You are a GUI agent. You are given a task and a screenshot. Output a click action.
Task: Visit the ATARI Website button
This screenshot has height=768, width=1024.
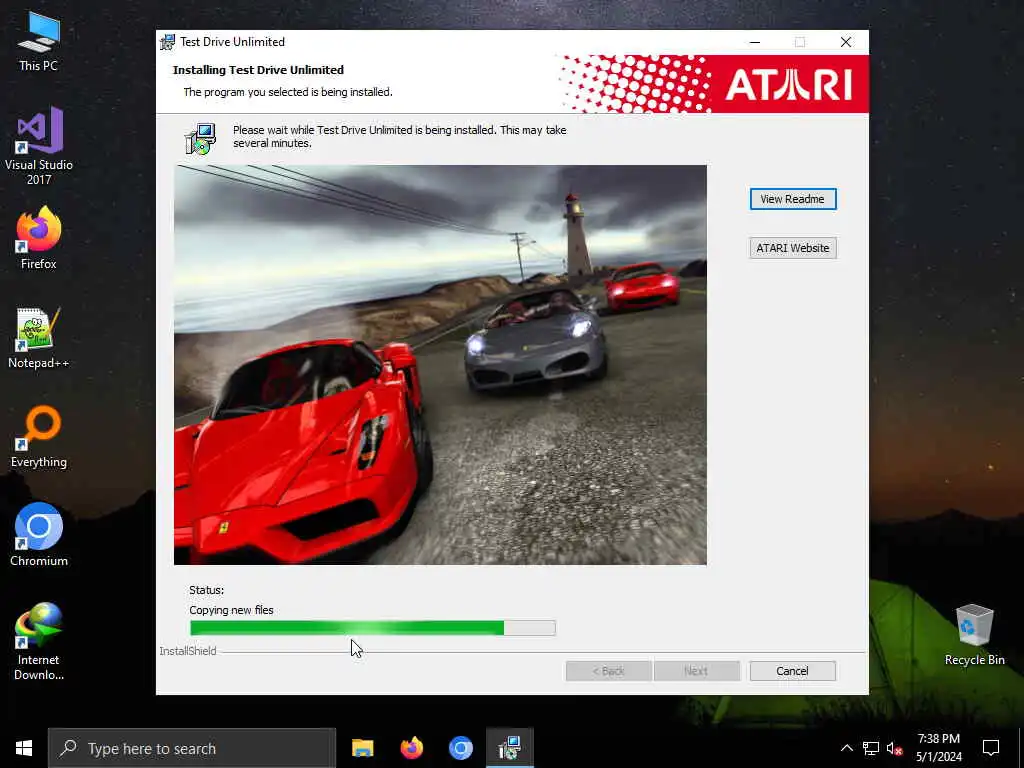[x=793, y=248]
